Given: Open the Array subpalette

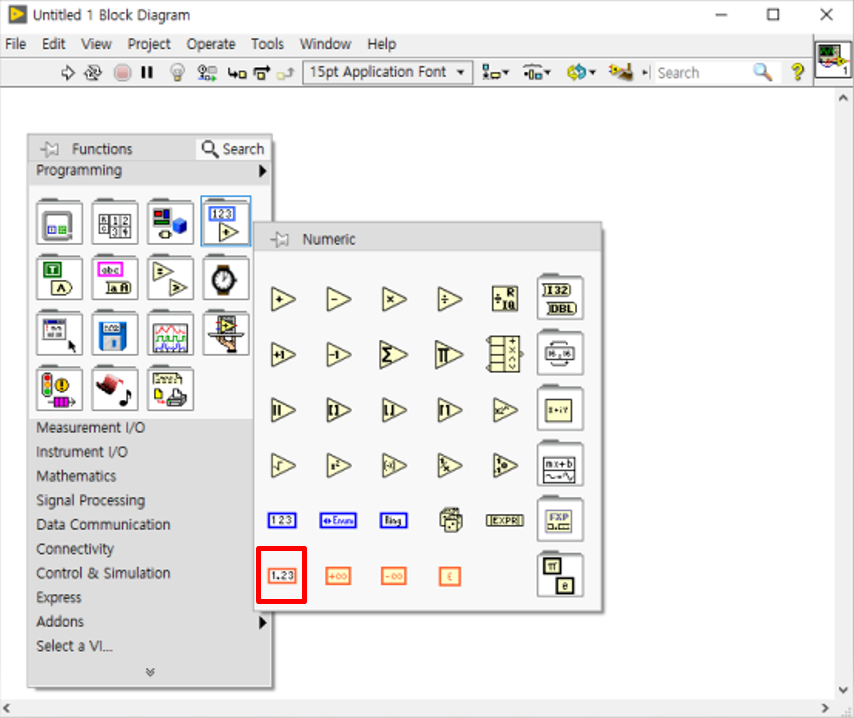Looking at the screenshot, I should 115,222.
